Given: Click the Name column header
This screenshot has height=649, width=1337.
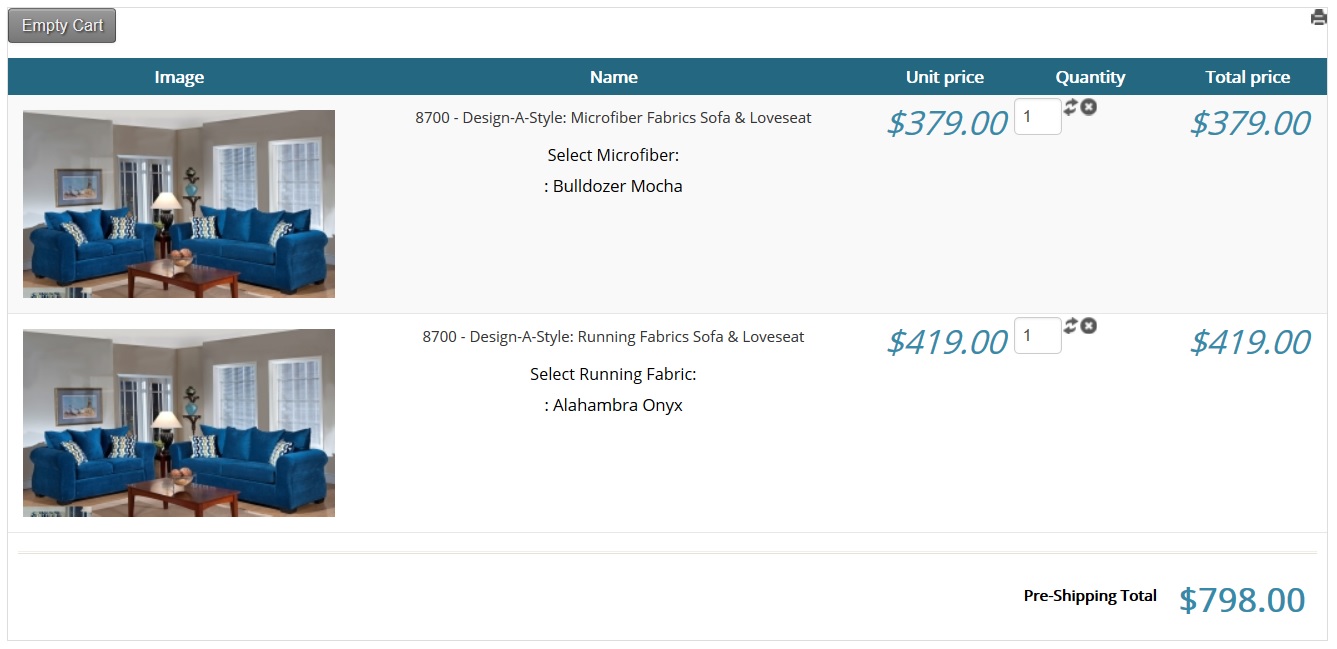Looking at the screenshot, I should pos(613,77).
